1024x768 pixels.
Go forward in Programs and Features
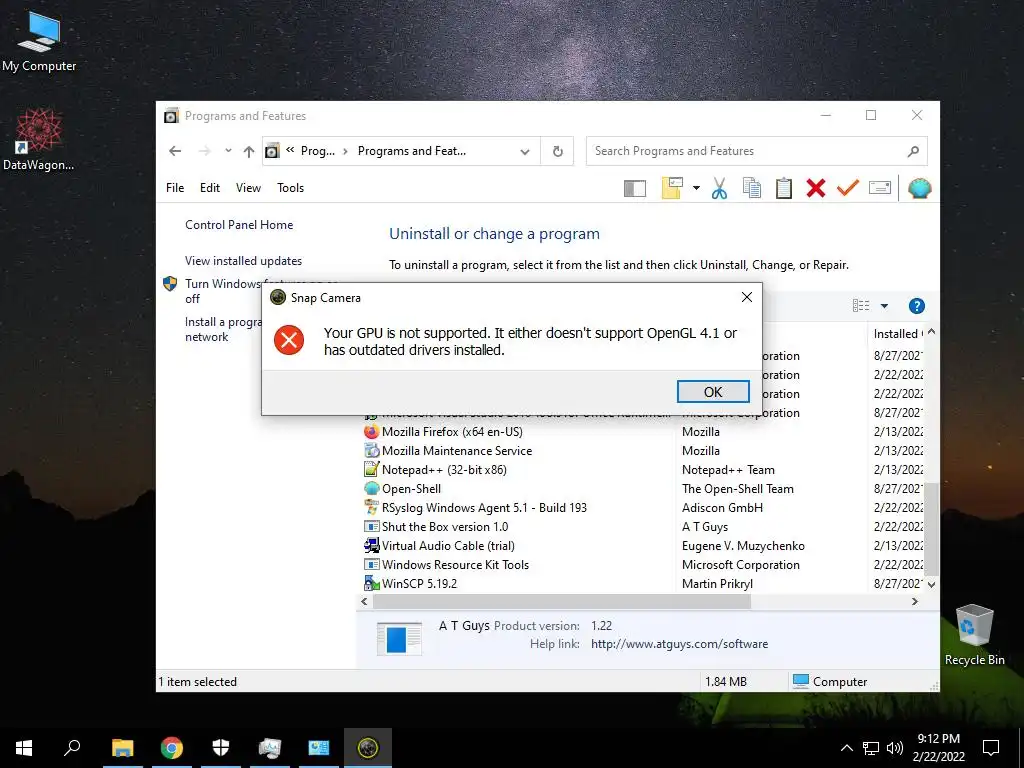click(204, 151)
